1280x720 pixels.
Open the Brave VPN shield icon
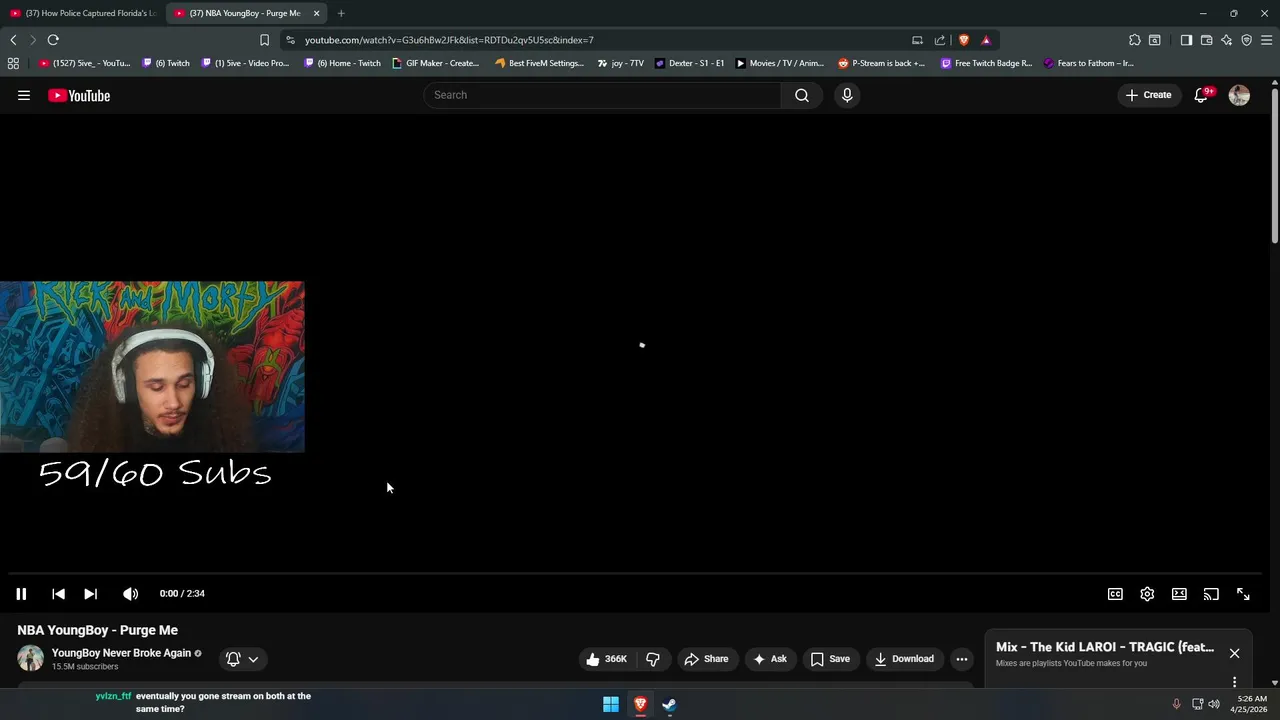[1247, 40]
